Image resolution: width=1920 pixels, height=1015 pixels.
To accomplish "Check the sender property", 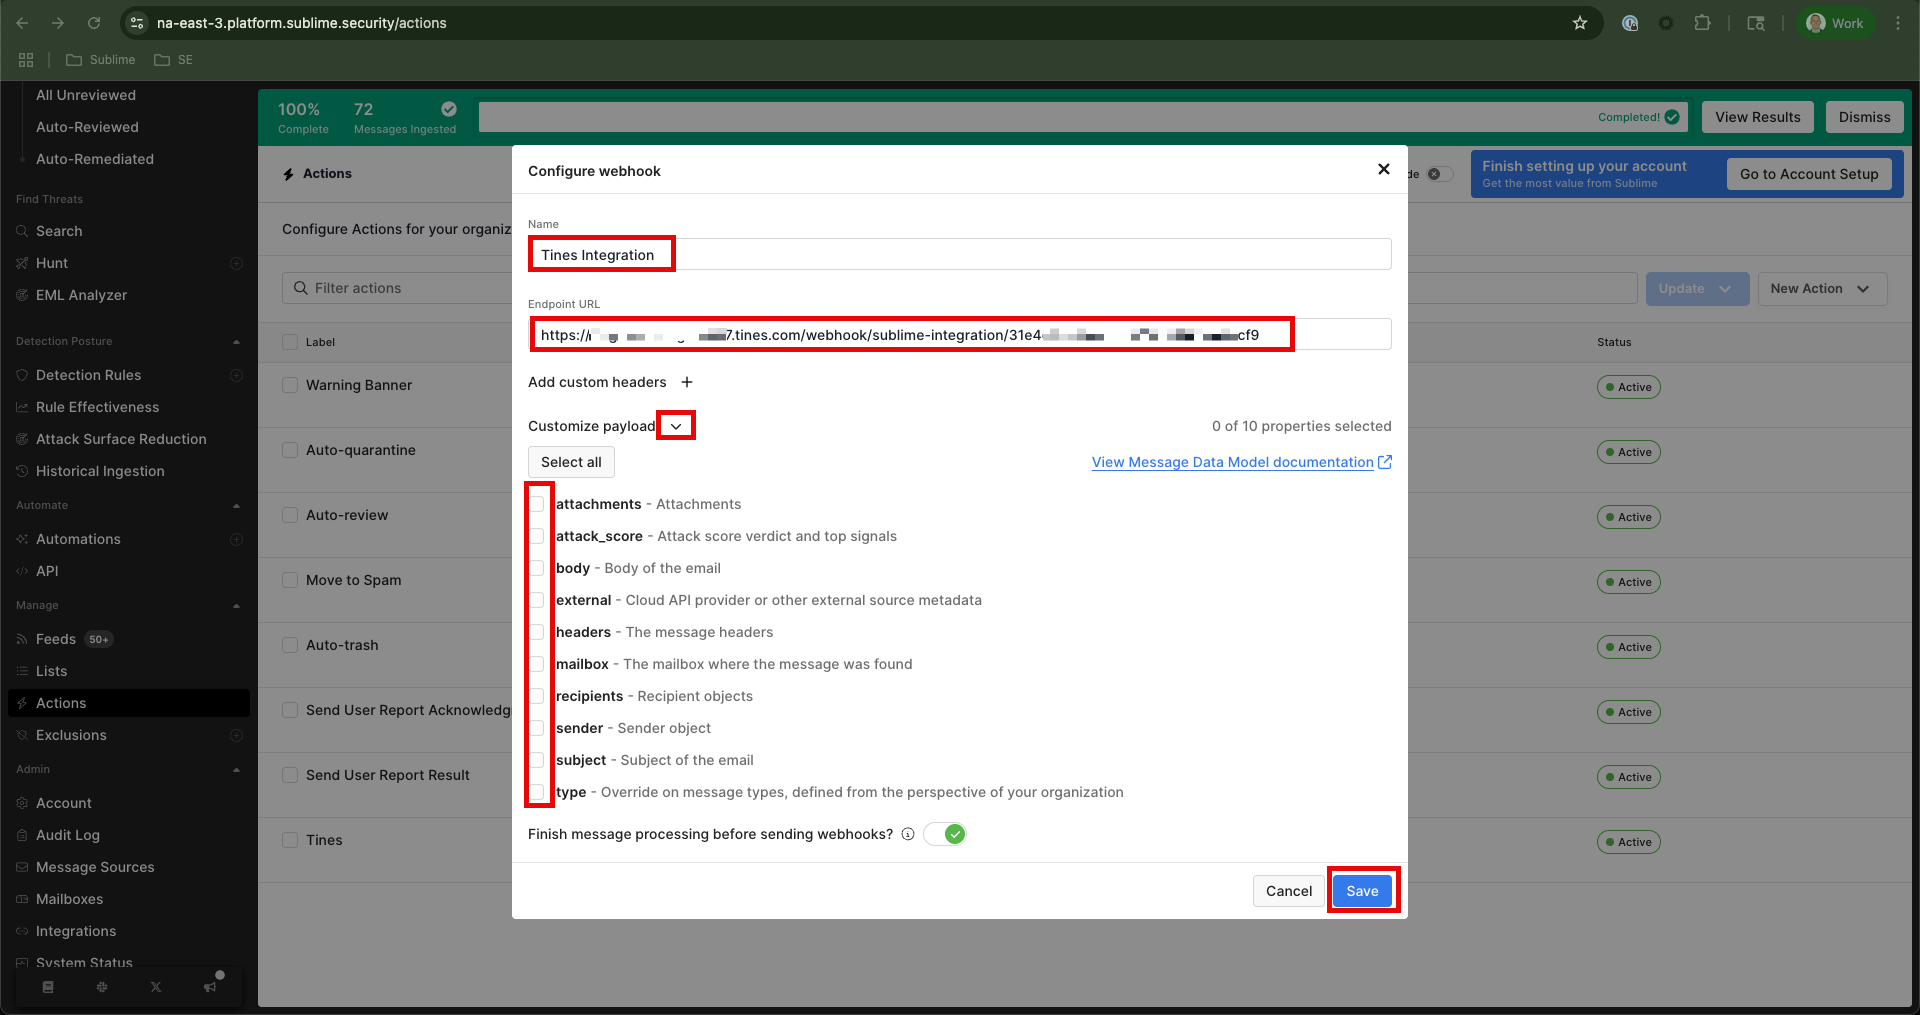I will click(x=538, y=728).
